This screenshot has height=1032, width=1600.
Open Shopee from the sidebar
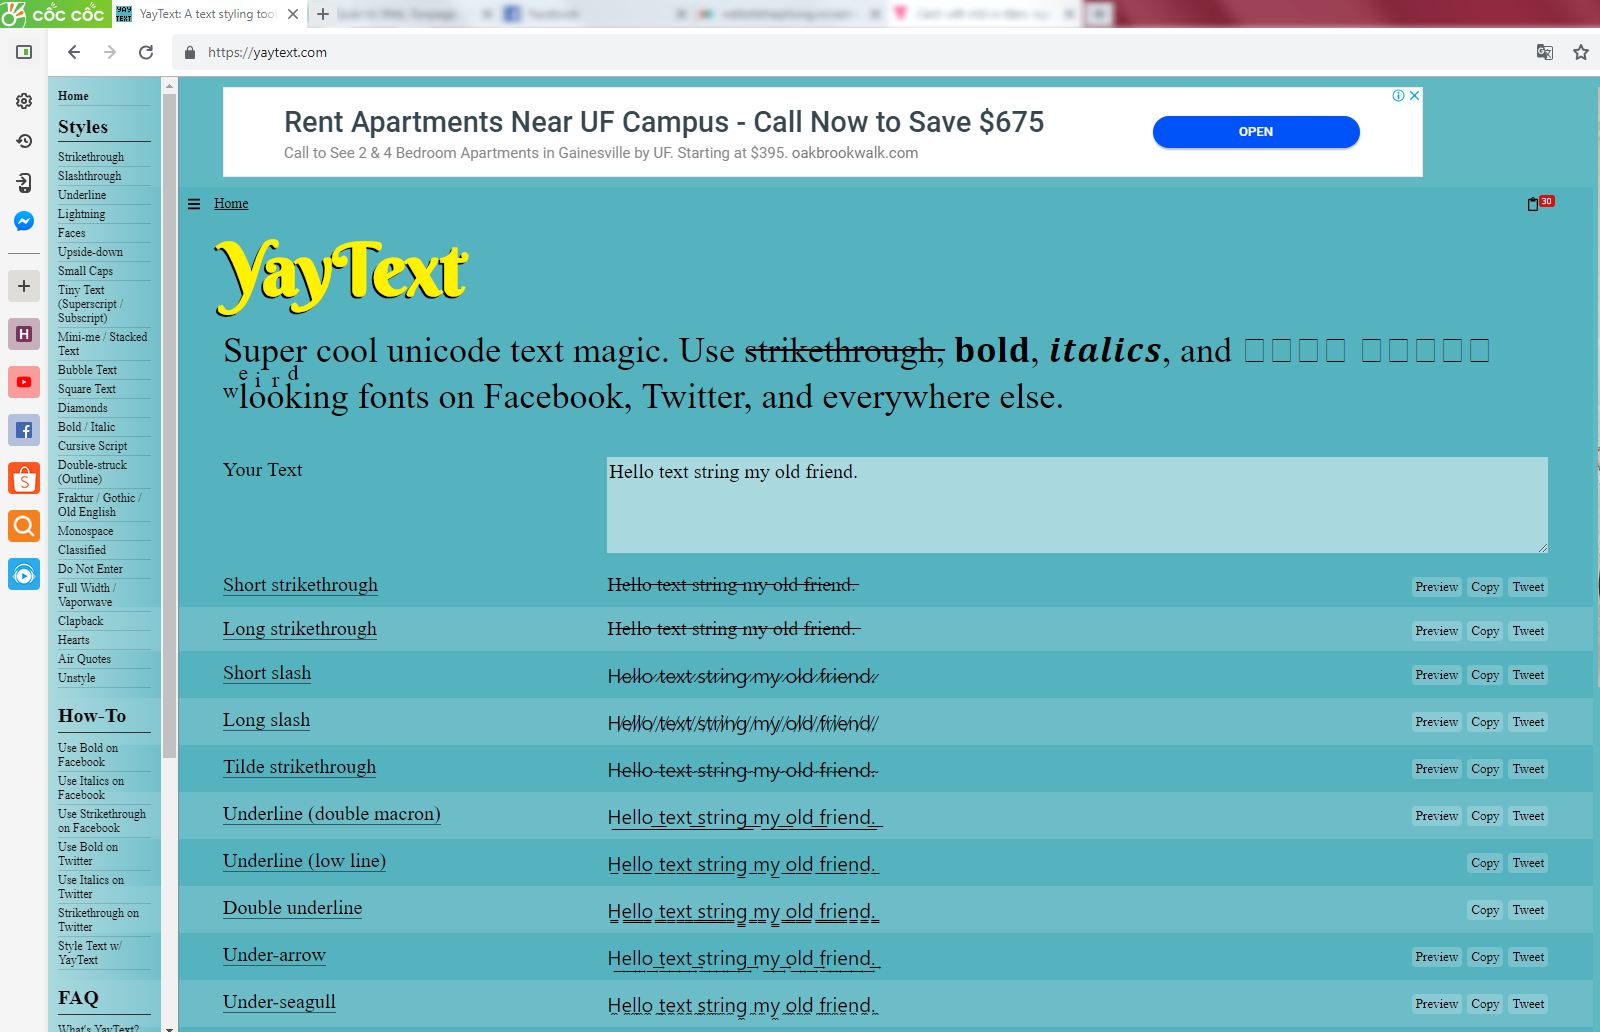click(x=24, y=478)
